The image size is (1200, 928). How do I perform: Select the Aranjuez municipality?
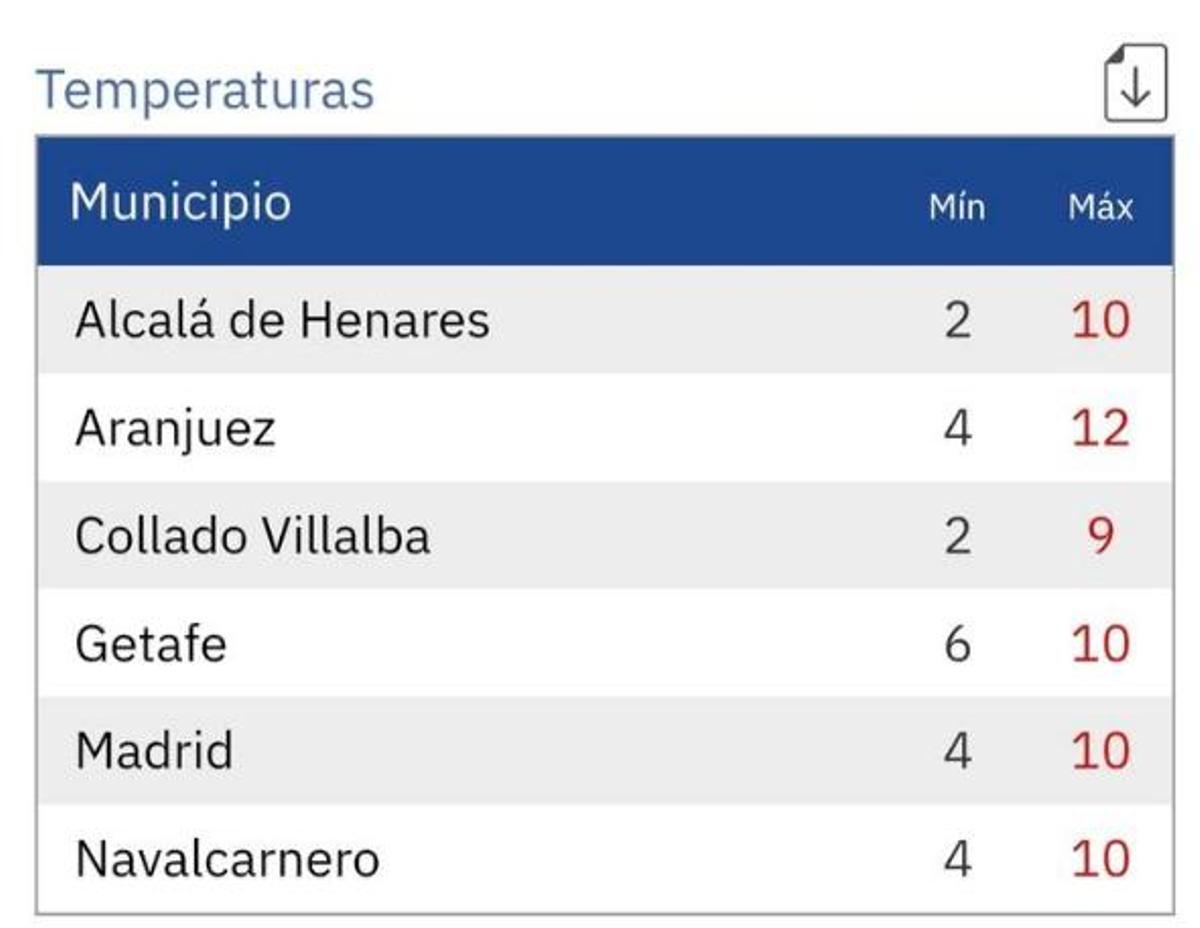(175, 429)
